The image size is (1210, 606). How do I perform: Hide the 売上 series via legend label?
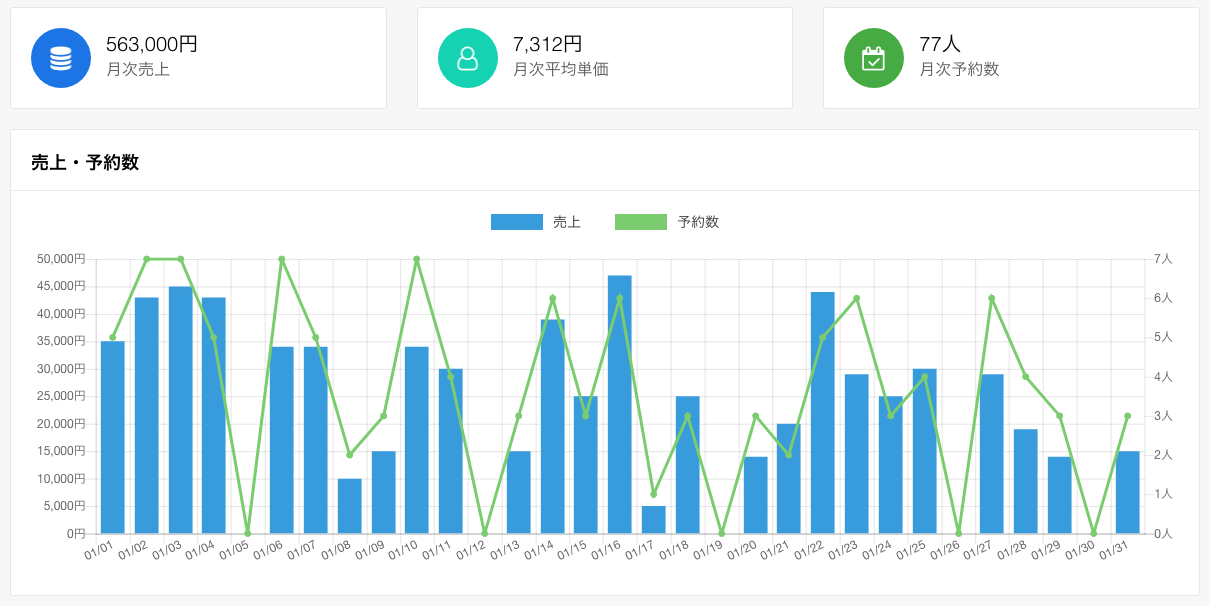pos(567,222)
